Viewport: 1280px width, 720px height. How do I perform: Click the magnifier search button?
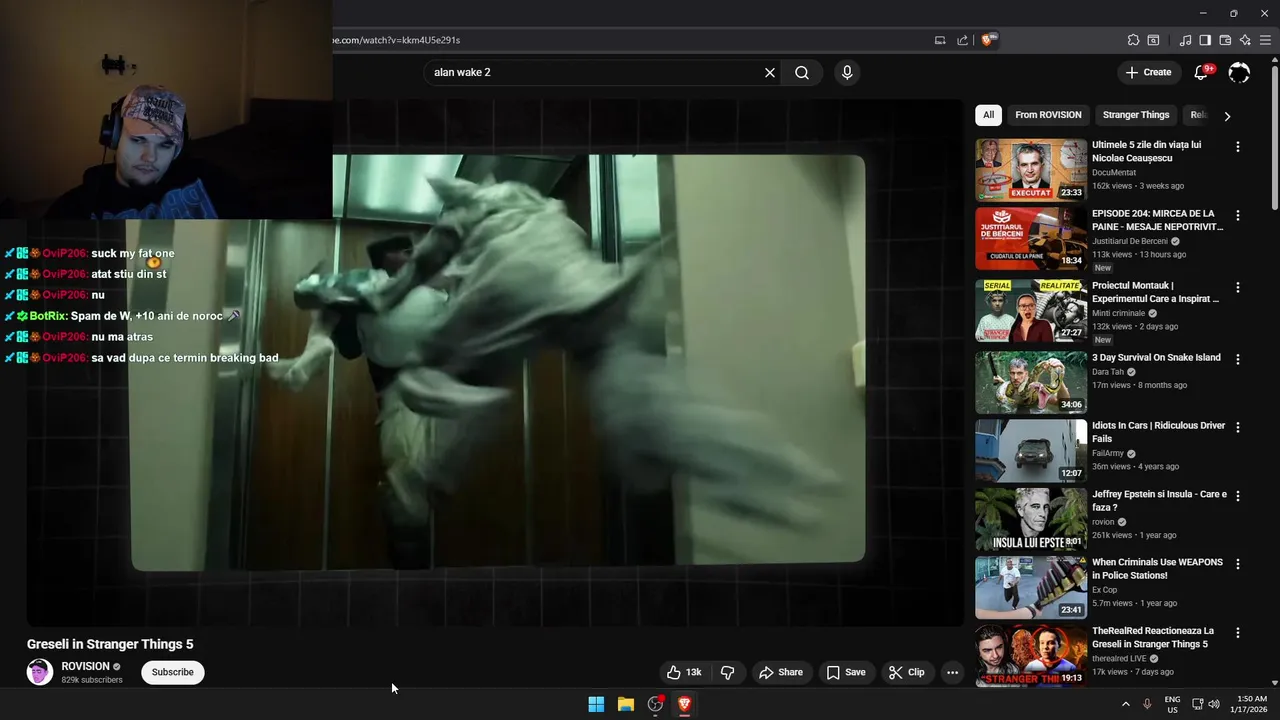[802, 72]
